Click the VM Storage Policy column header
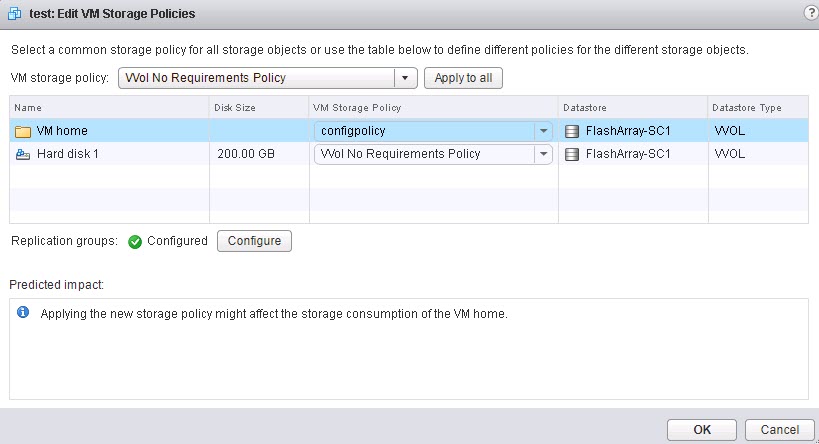 [x=434, y=108]
